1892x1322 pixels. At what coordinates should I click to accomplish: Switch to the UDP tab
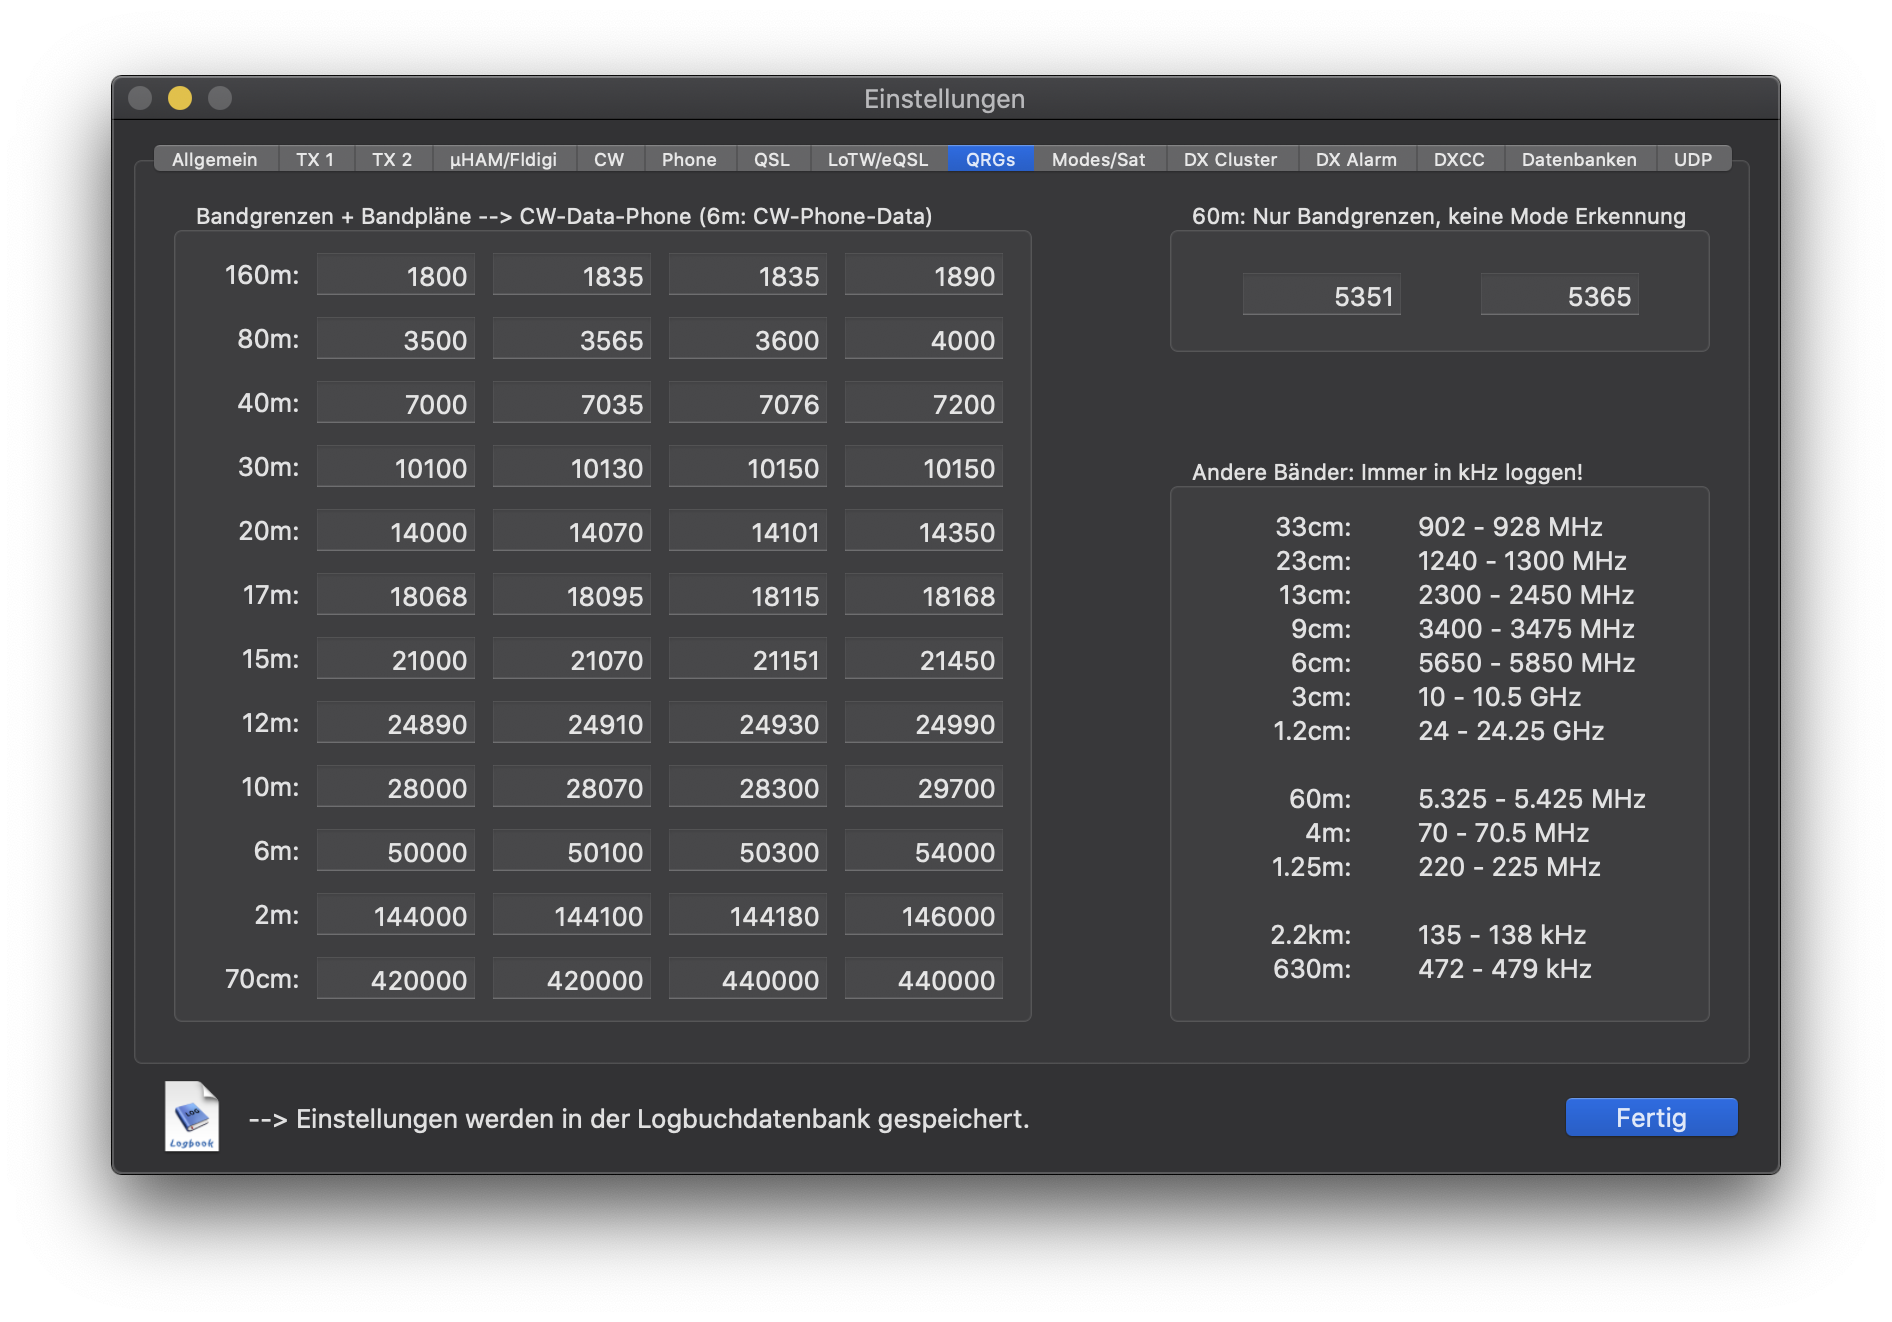[1692, 160]
